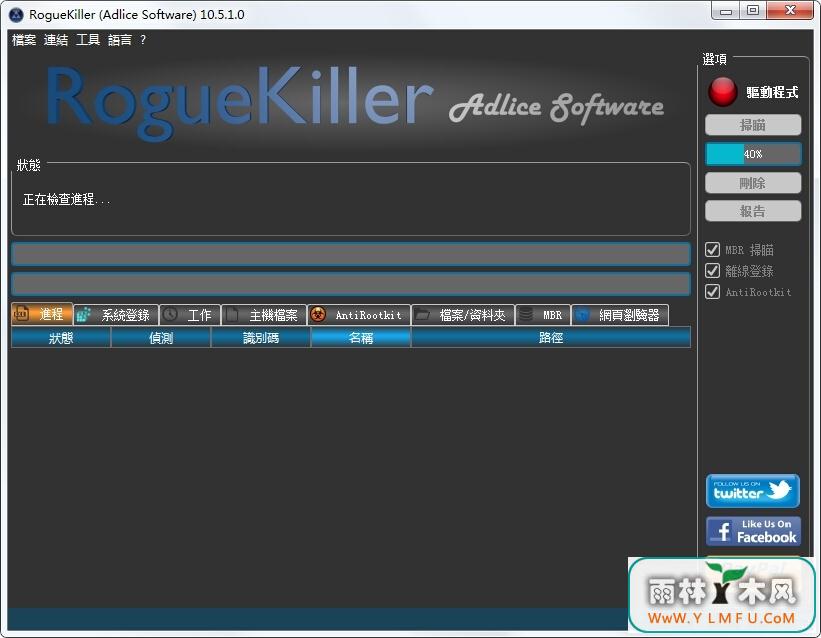This screenshot has width=821, height=638.
Task: Toggle the MBR 掃瞄 checkbox
Action: (x=713, y=249)
